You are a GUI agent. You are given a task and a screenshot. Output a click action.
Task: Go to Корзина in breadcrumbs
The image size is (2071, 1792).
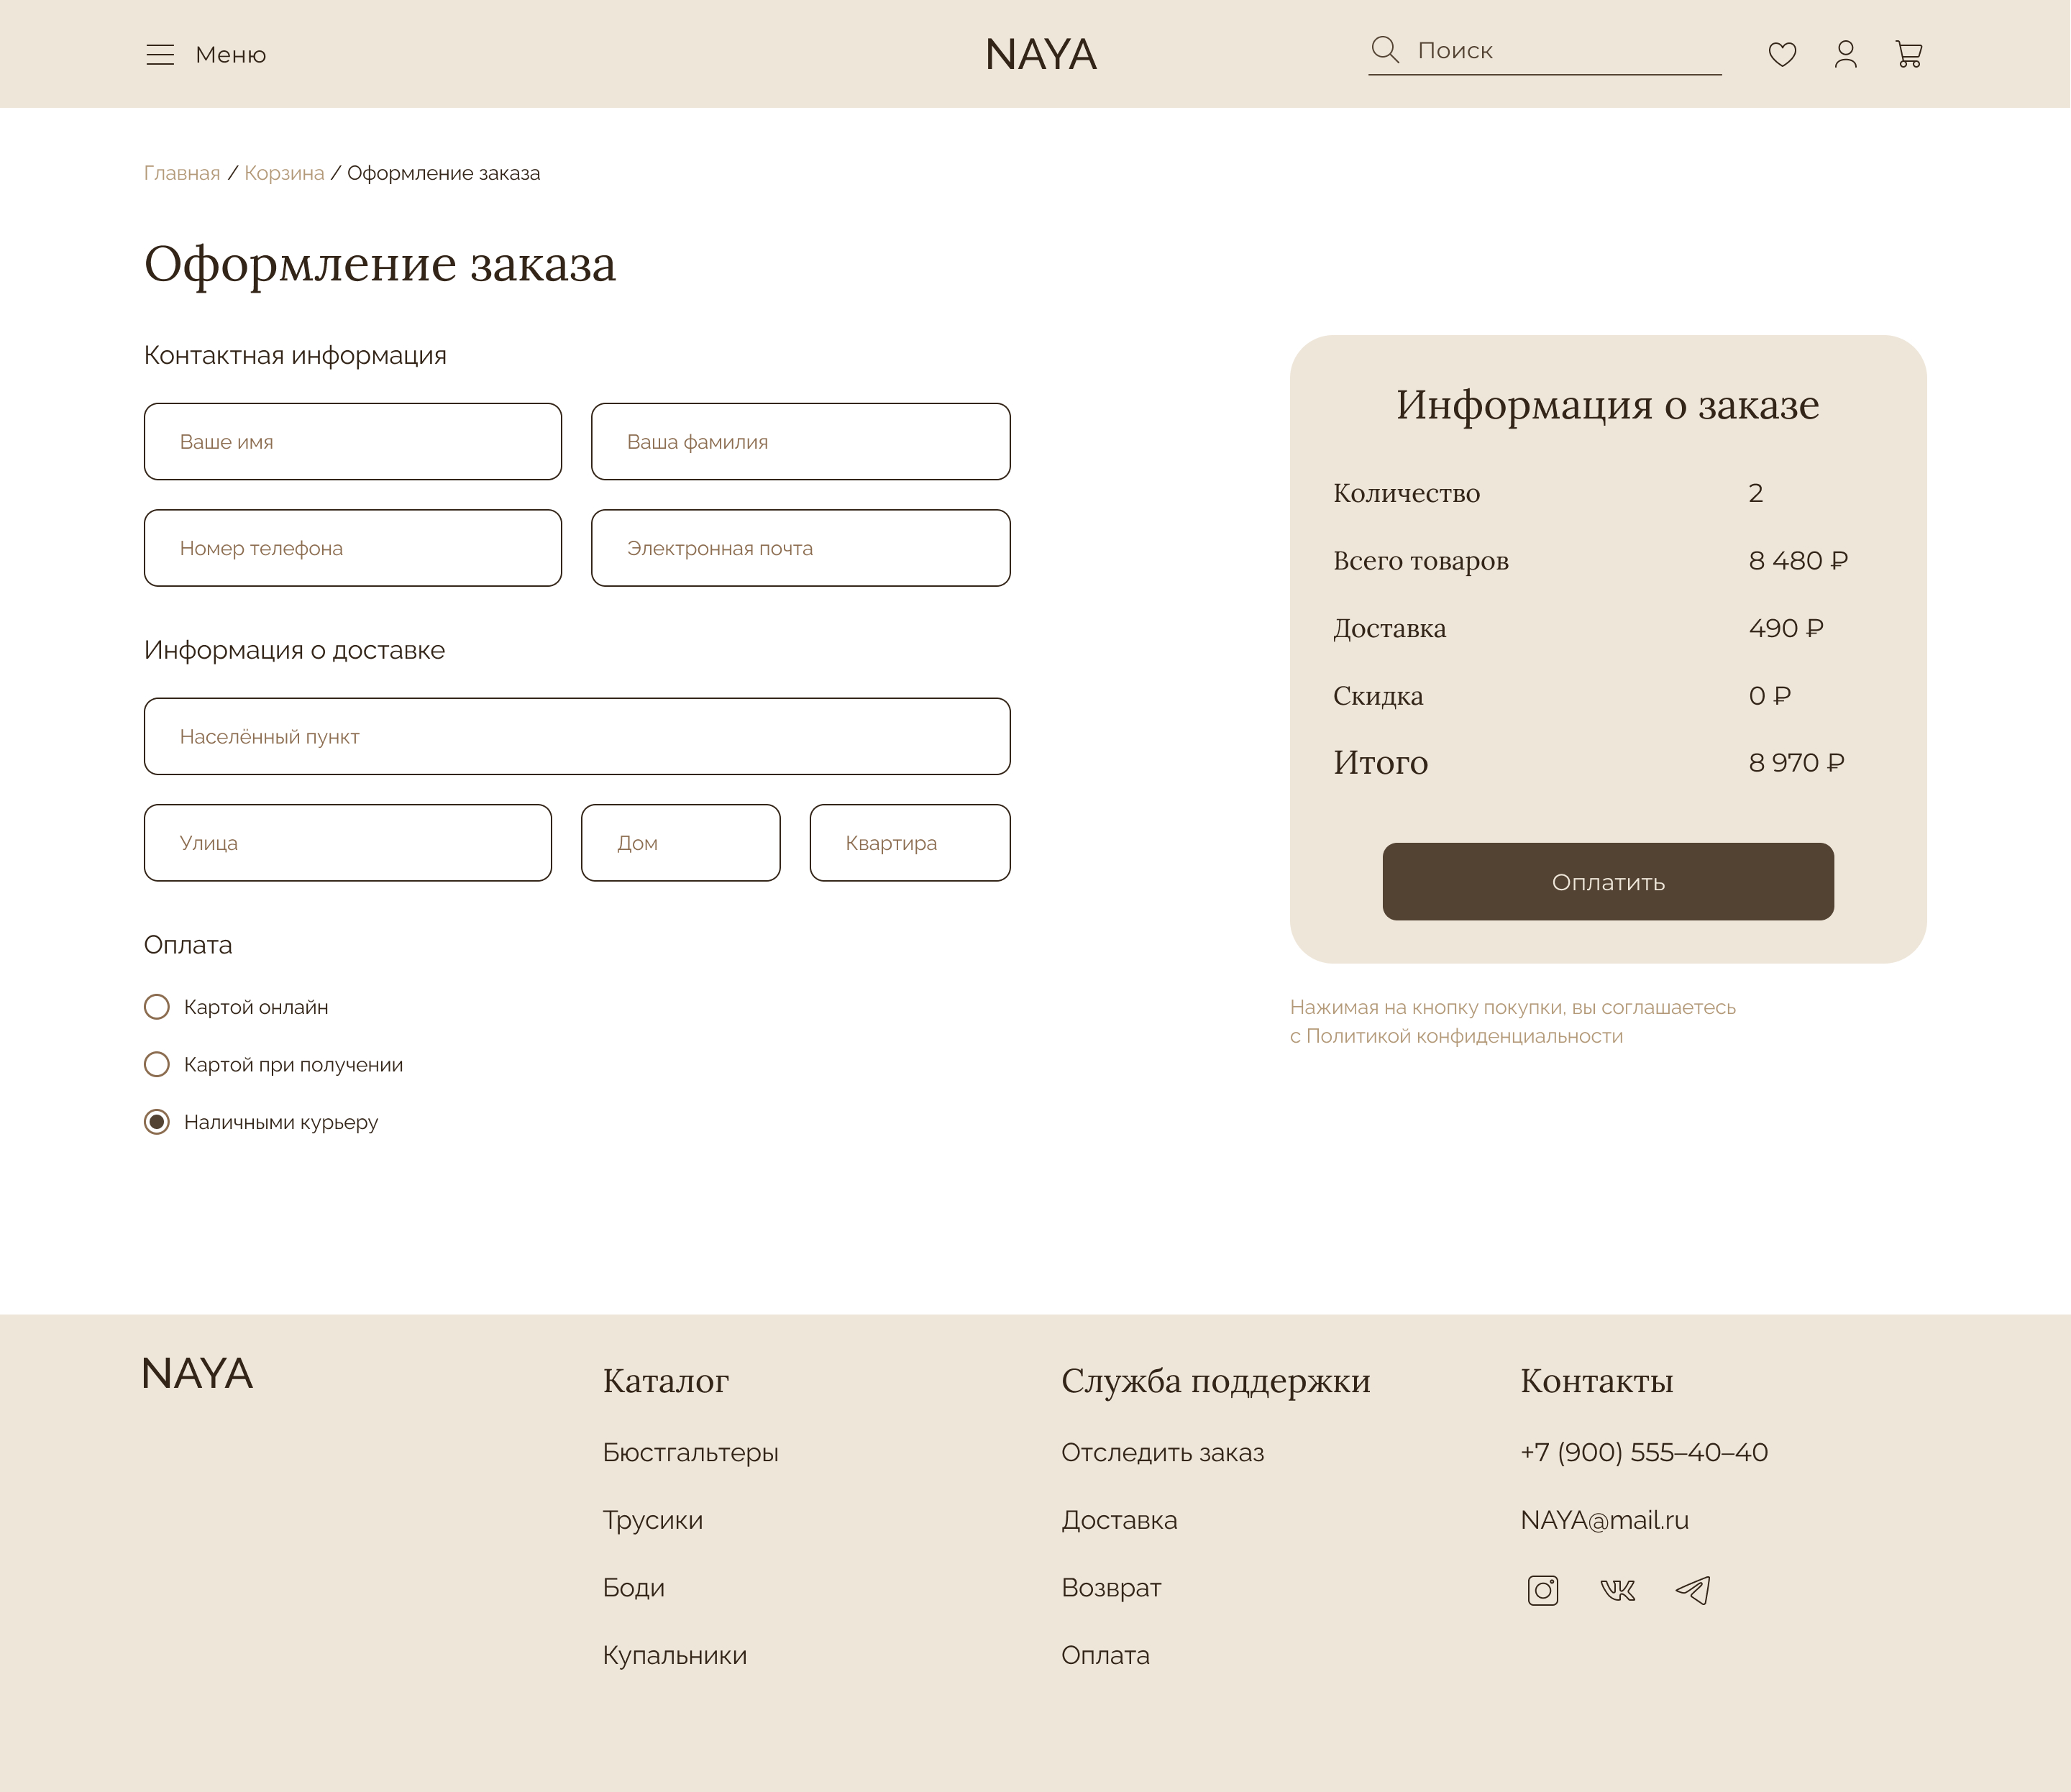point(284,173)
